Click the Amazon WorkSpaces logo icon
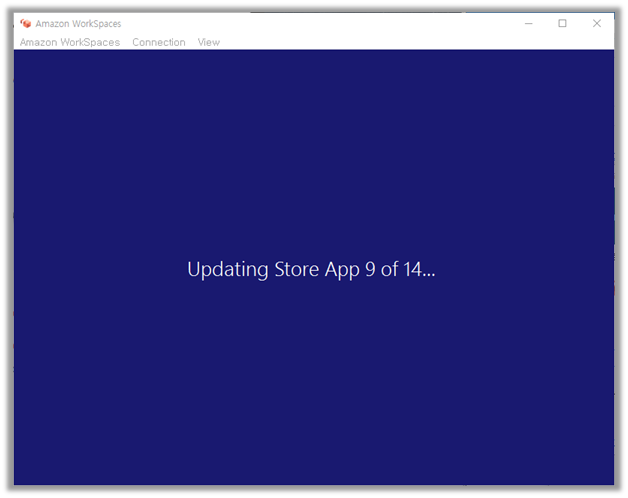 [26, 23]
